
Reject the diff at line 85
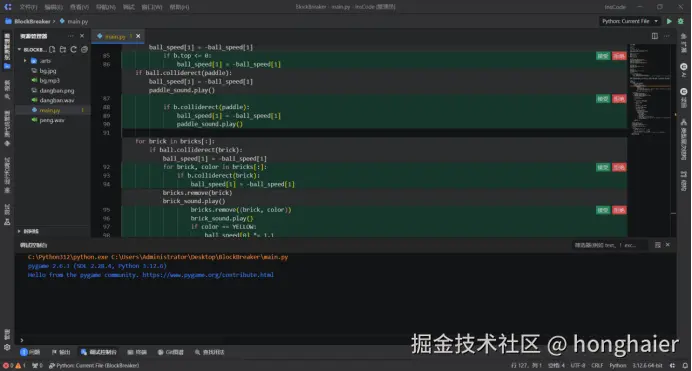619,56
